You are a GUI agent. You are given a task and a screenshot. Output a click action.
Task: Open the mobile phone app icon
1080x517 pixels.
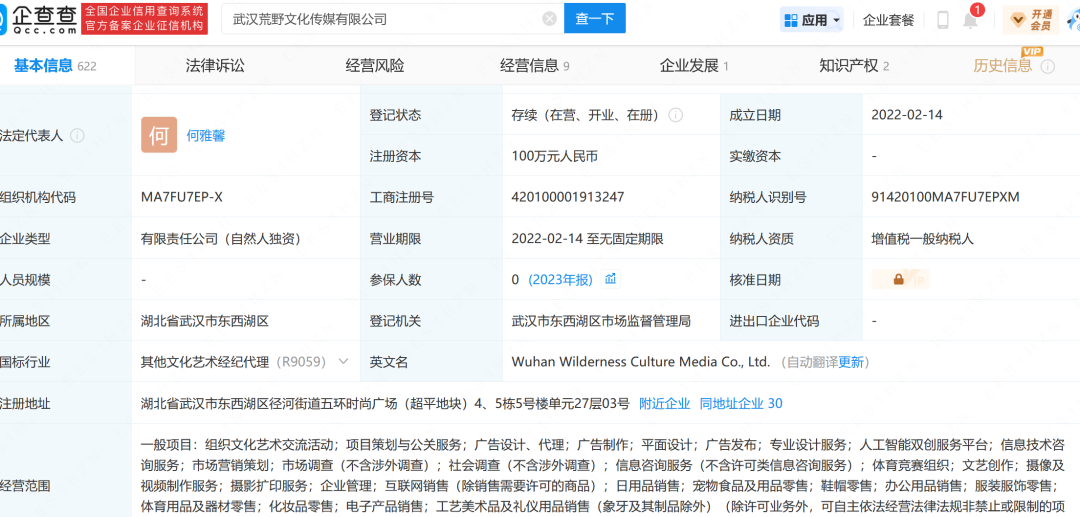click(x=943, y=20)
